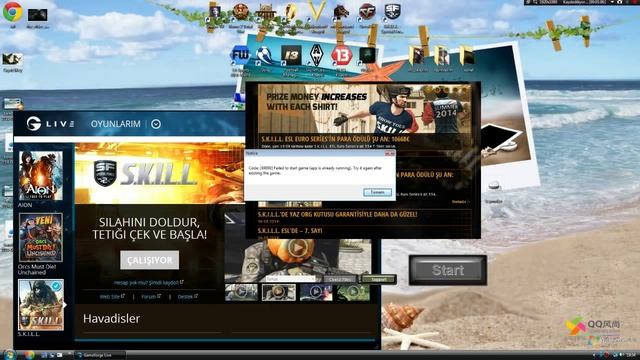Open the Forum link
The width and height of the screenshot is (640, 360).
click(151, 297)
